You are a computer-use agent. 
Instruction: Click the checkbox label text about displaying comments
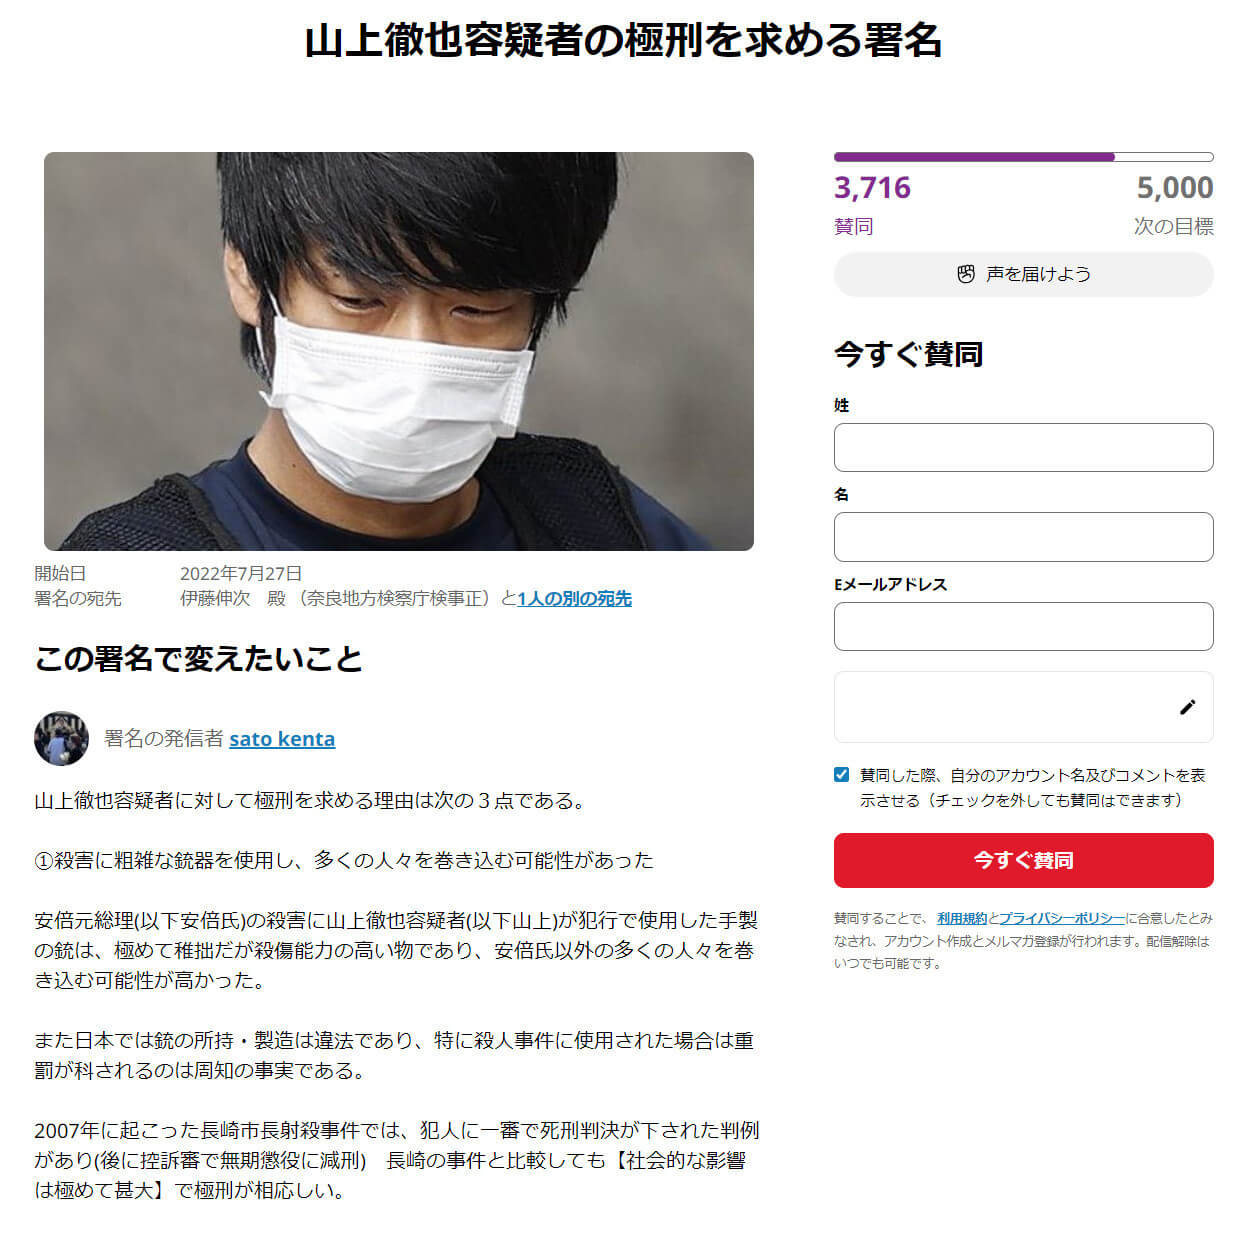pyautogui.click(x=1032, y=788)
